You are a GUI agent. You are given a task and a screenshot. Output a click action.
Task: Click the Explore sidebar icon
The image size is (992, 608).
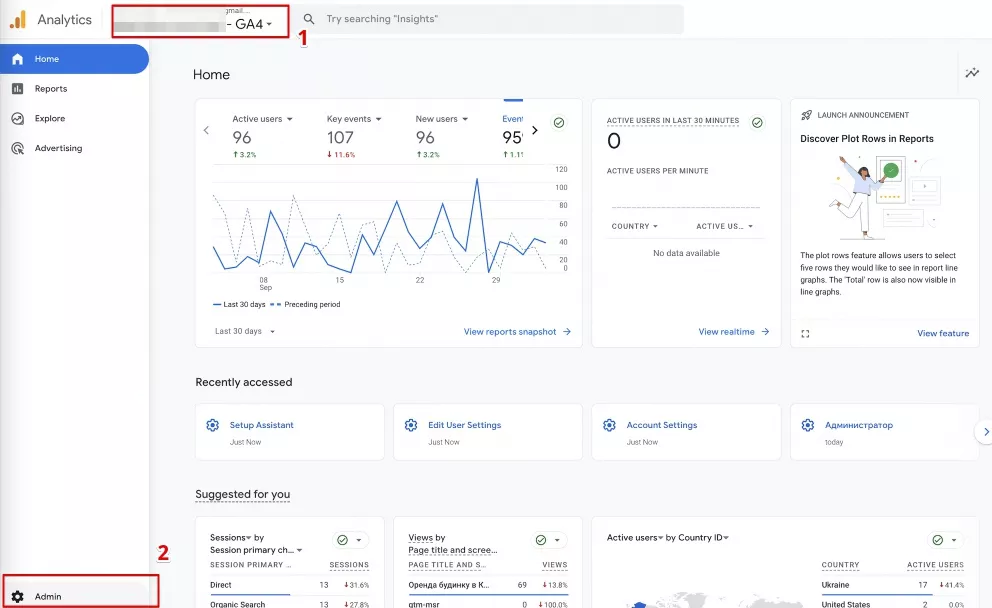point(18,118)
